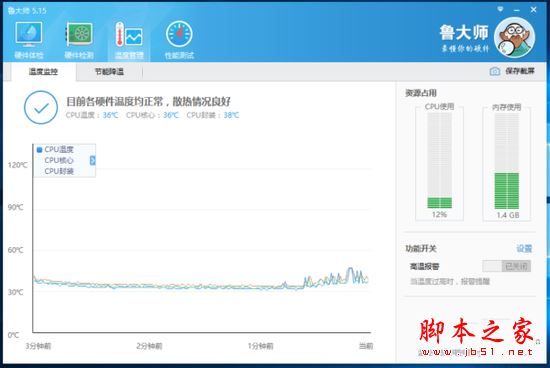
Task: Open the 设置 link in 功能开关
Action: [524, 249]
